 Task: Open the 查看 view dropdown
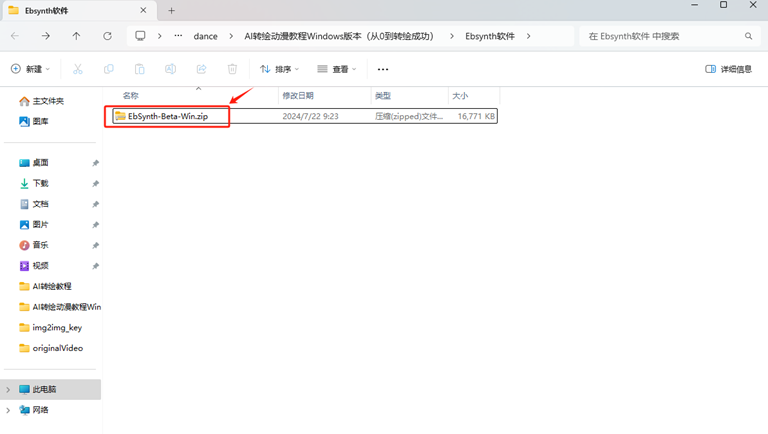337,69
